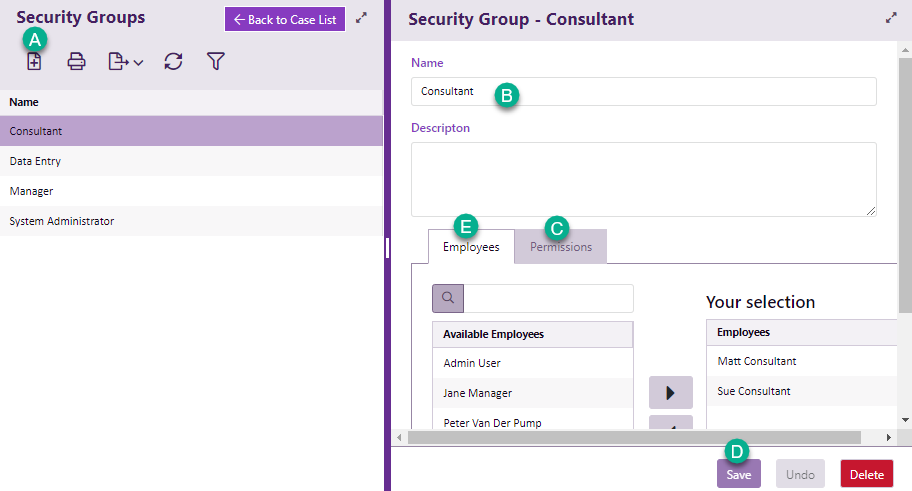Expand the Security Groups panel
The height and width of the screenshot is (491, 912).
click(362, 18)
